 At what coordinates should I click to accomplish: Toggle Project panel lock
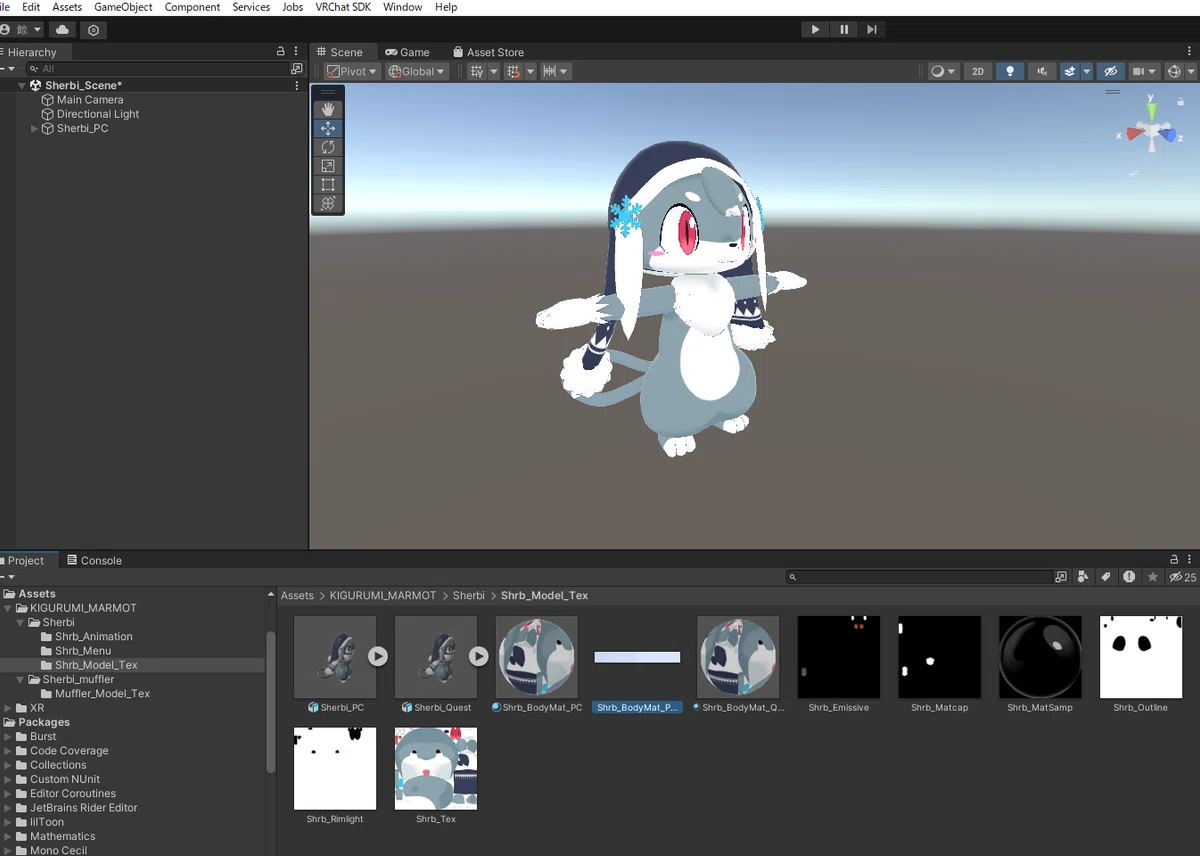(1175, 560)
